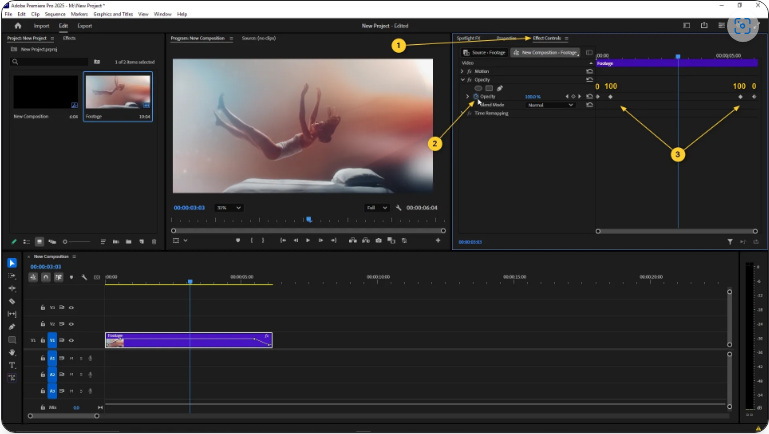Click Program monitor playhead scrubber
This screenshot has height=434, width=769.
click(309, 220)
